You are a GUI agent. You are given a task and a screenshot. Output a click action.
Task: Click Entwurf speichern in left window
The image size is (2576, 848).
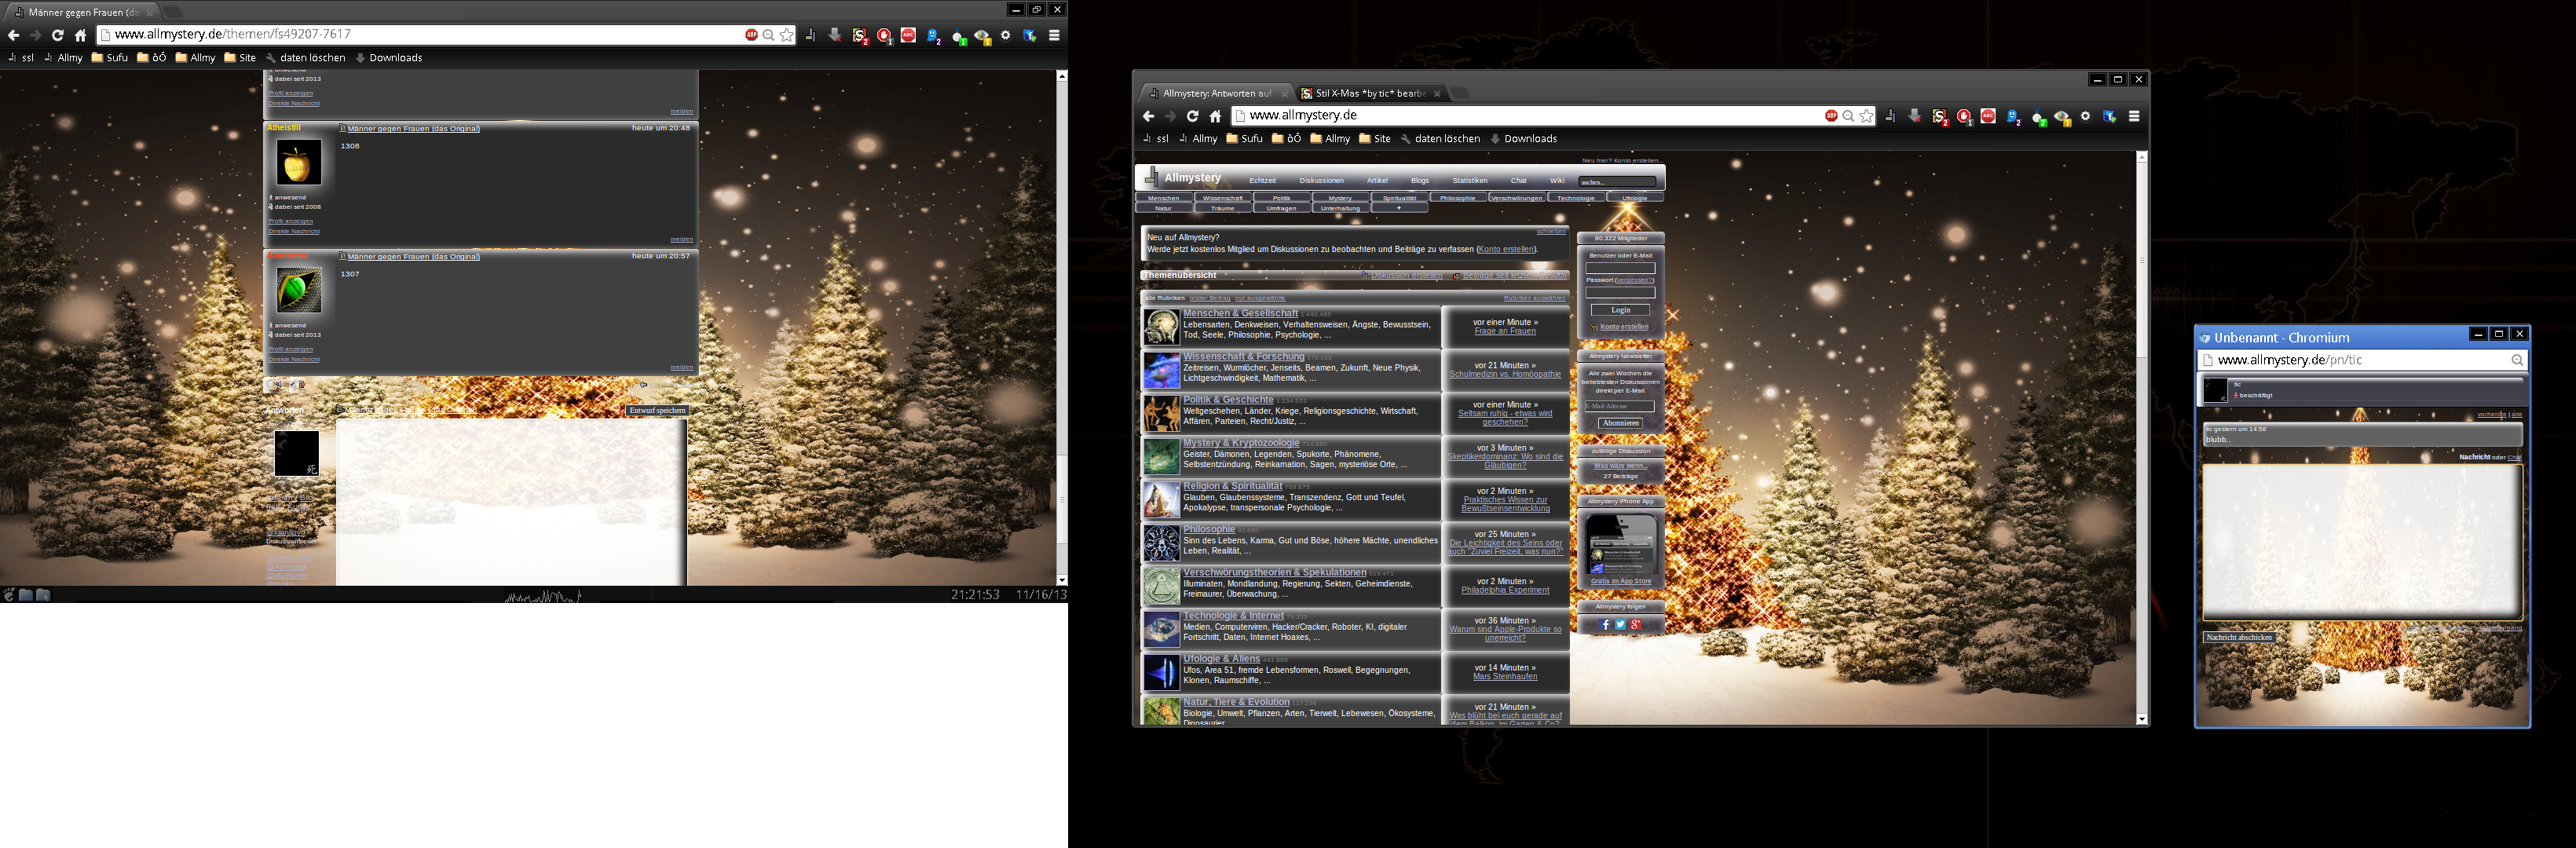click(657, 410)
